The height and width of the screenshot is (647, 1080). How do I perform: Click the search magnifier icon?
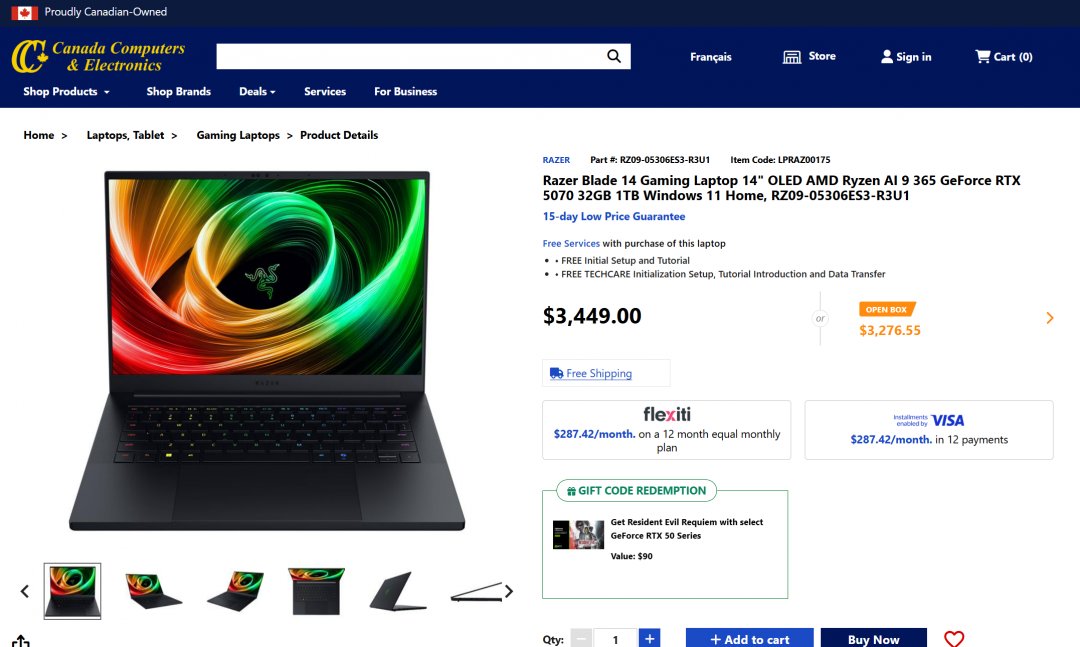click(614, 57)
